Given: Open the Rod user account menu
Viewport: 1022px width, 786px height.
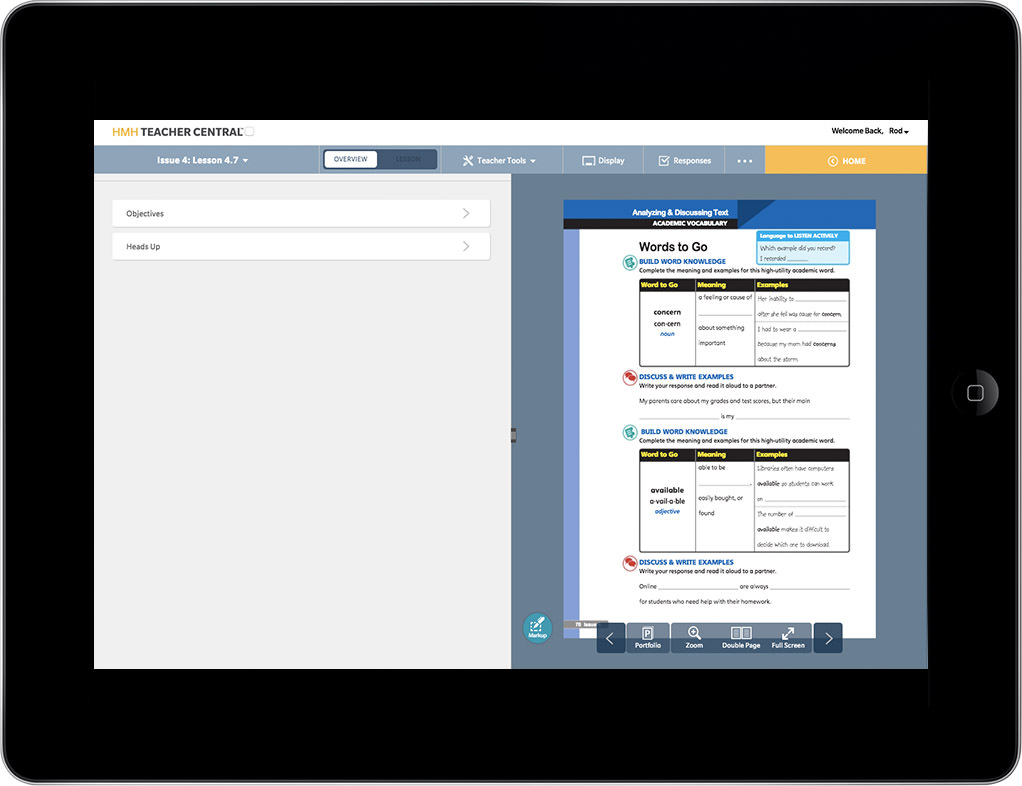Looking at the screenshot, I should tap(899, 131).
